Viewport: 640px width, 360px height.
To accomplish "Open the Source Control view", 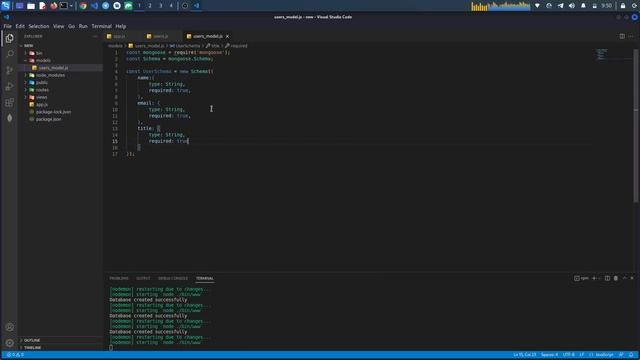I will tap(9, 70).
